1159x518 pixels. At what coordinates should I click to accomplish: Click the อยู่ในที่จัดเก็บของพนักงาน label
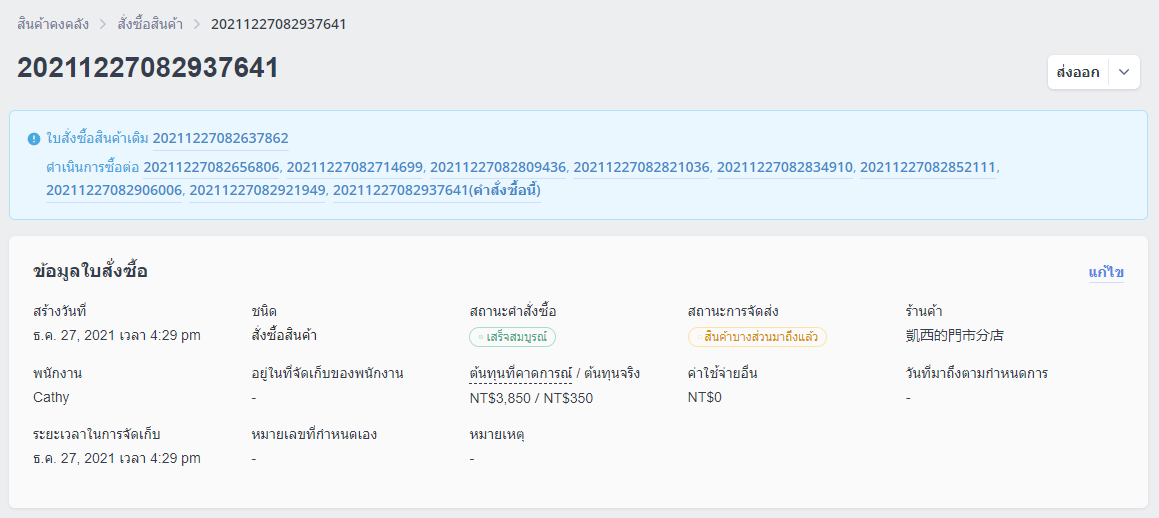click(327, 373)
